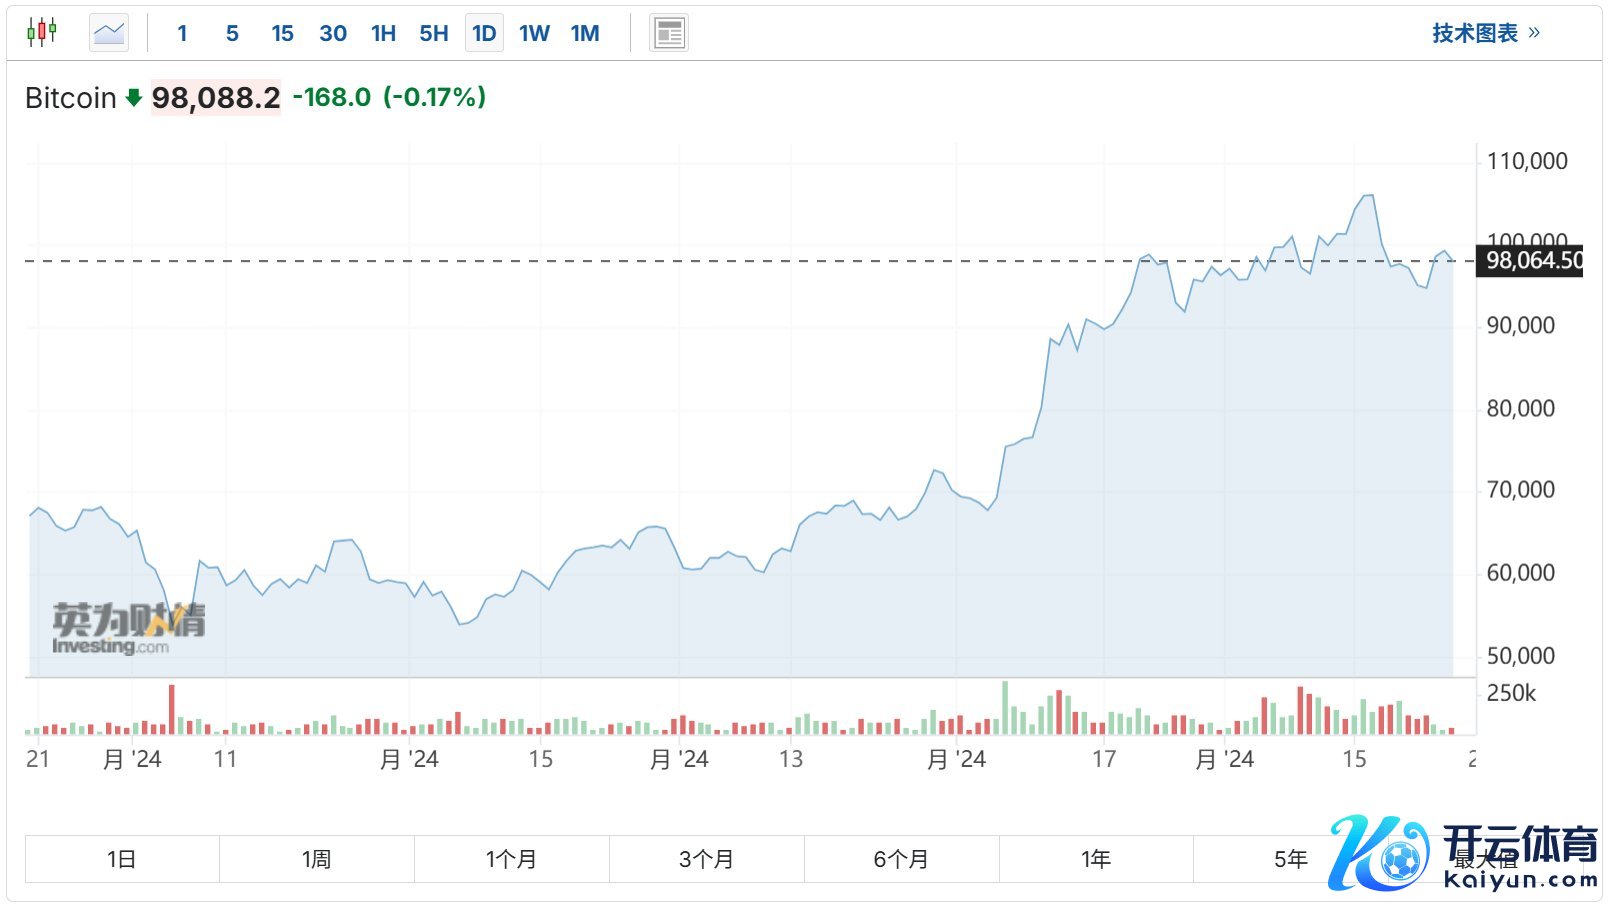Select the area line chart icon
The height and width of the screenshot is (913, 1613).
[x=108, y=33]
